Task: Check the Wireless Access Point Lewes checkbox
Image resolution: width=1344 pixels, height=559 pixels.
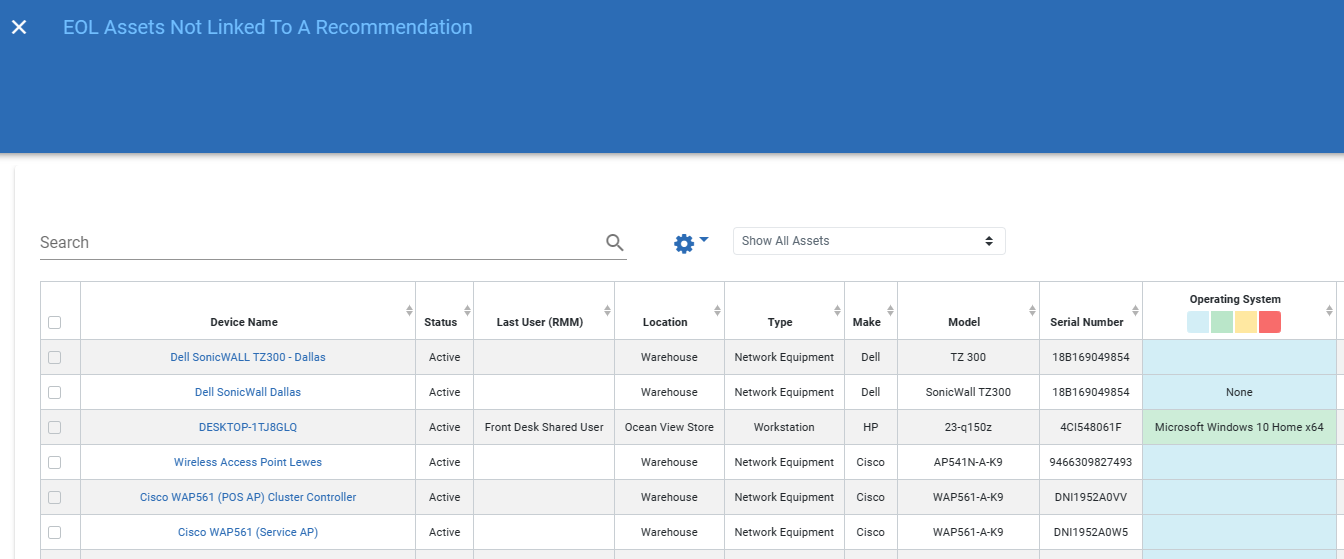Action: [x=54, y=462]
